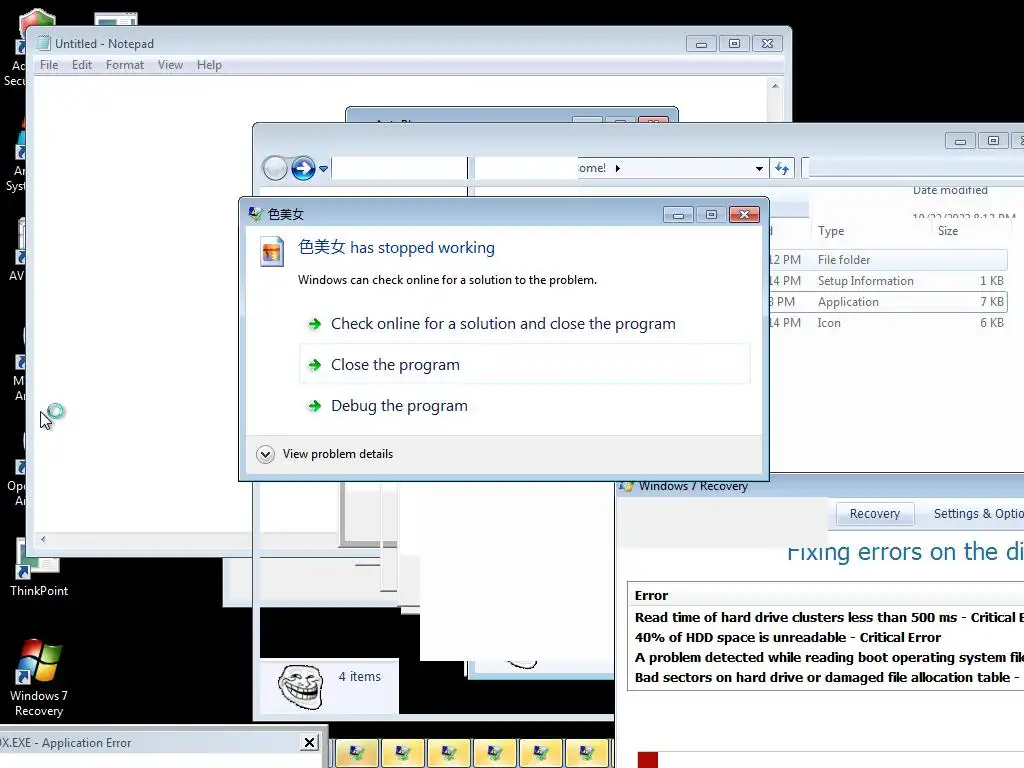Switch to the Settings & Options tab
Screen dimensions: 1024x768
click(x=978, y=514)
